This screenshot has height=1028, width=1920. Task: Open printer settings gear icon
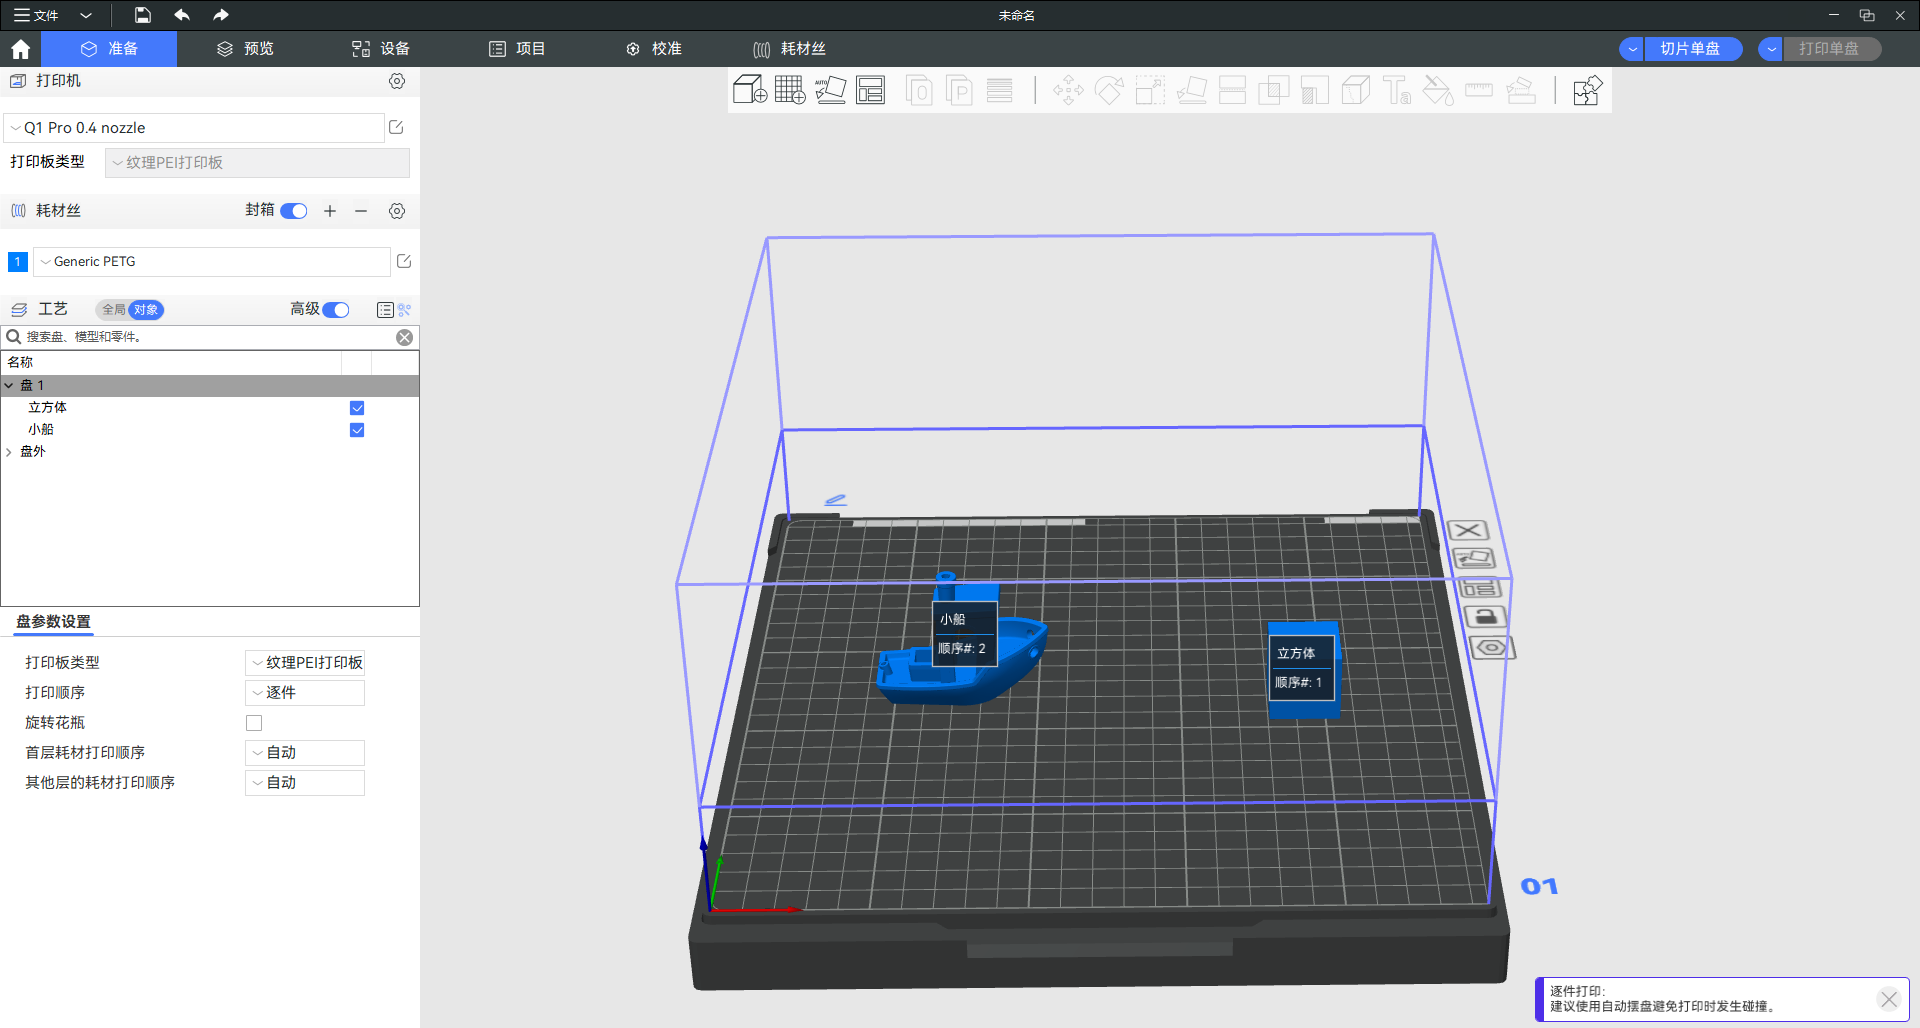coord(397,81)
